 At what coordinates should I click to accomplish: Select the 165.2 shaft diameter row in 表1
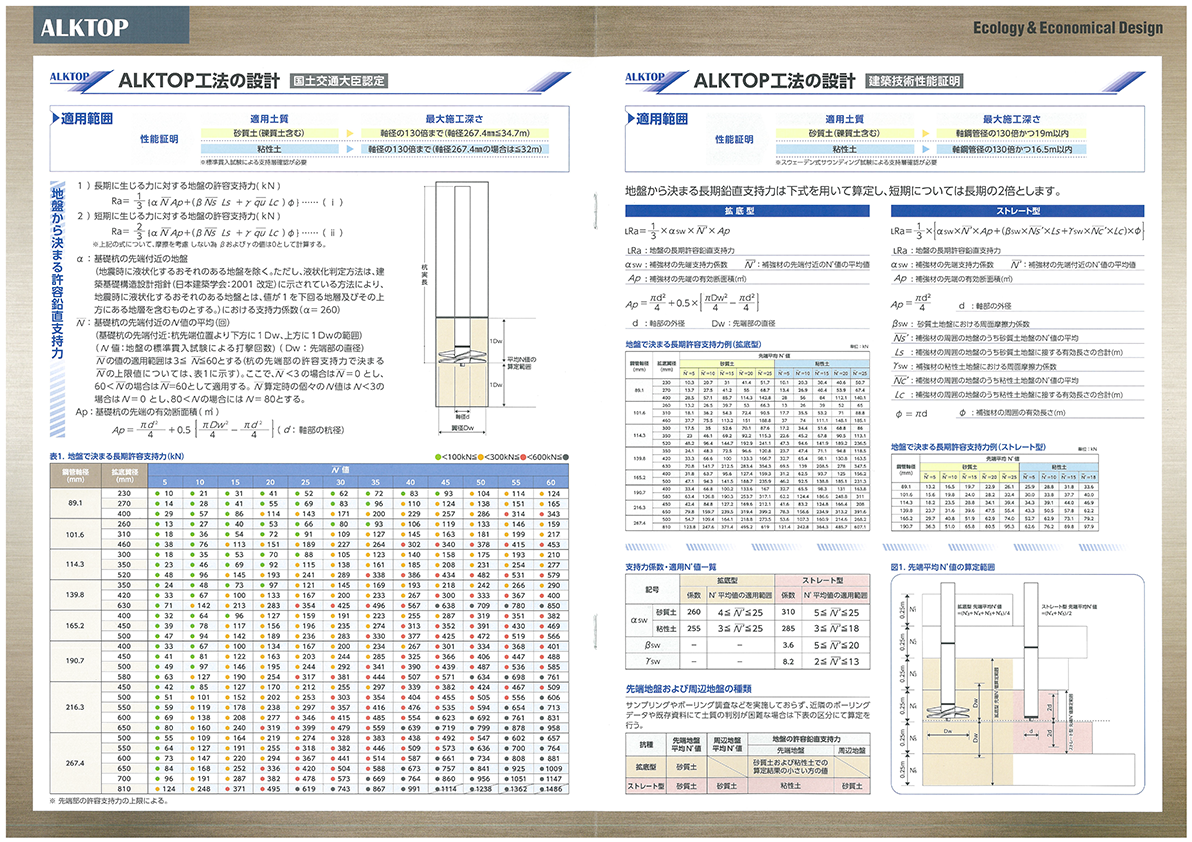click(309, 625)
